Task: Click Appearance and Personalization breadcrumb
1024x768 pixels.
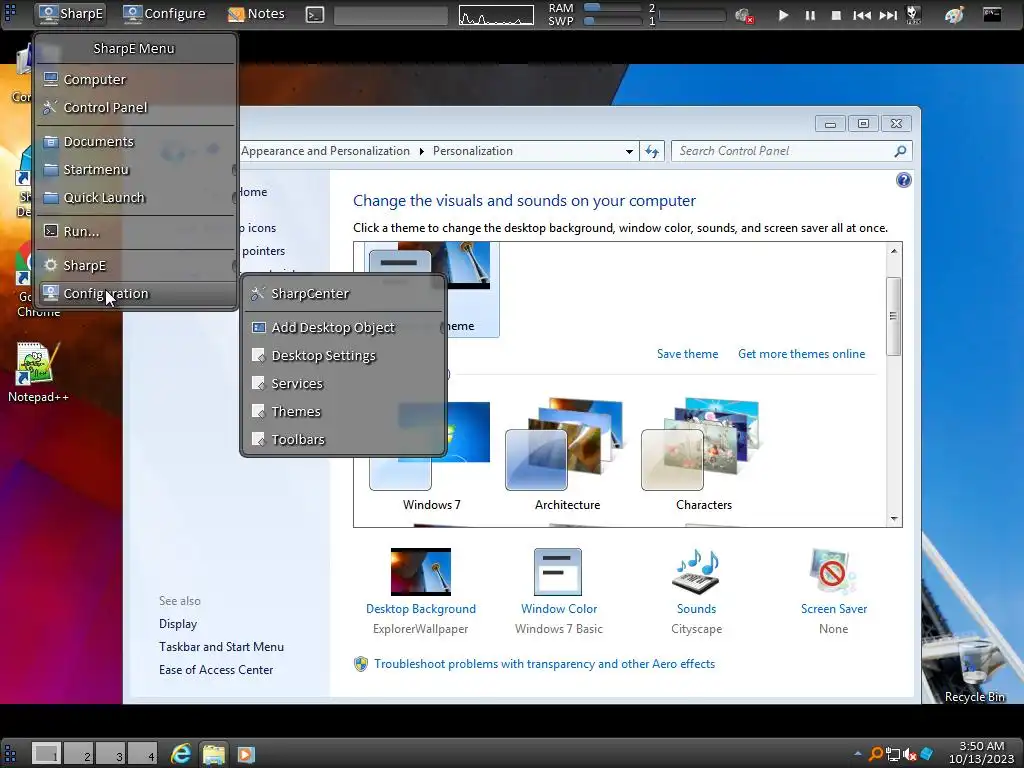Action: pos(325,151)
